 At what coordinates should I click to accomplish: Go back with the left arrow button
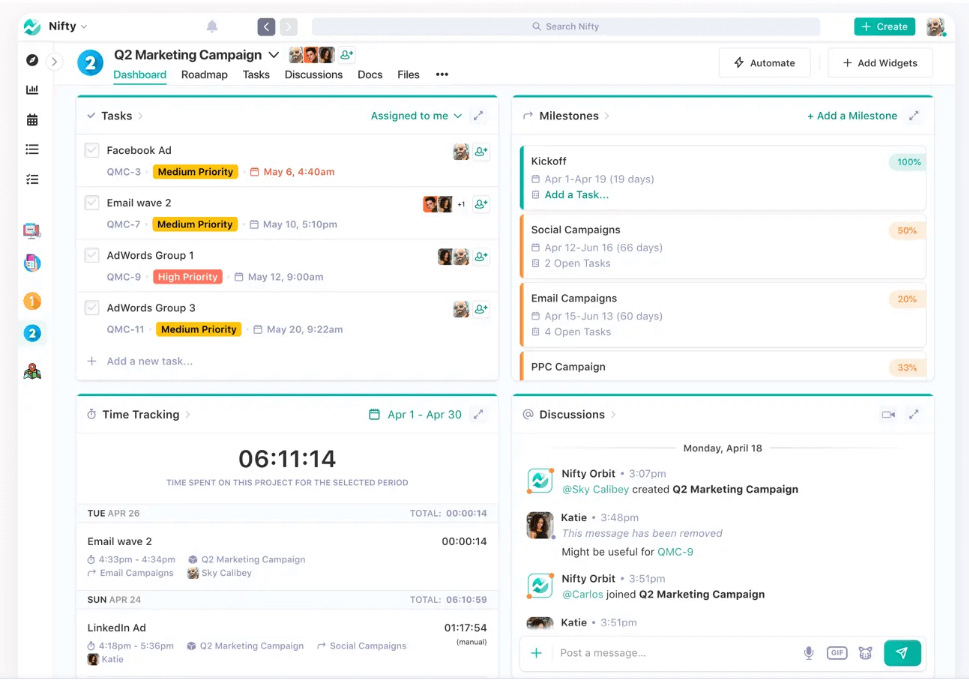point(266,27)
